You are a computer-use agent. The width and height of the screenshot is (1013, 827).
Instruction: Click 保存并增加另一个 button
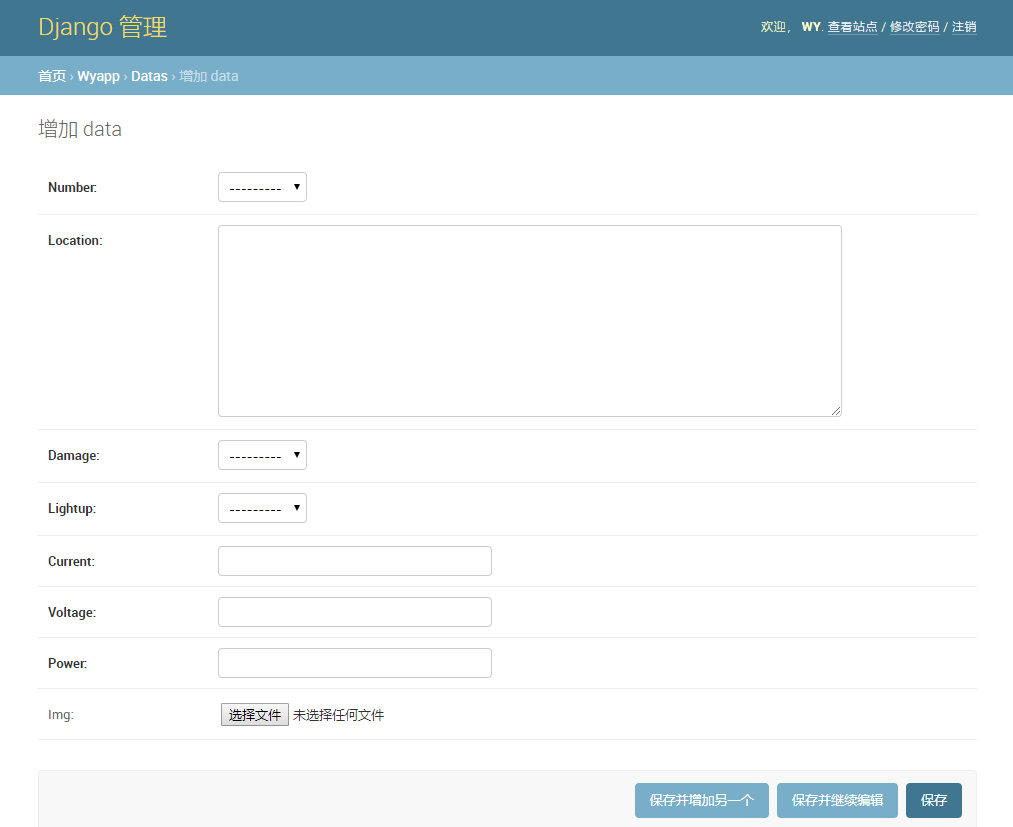(701, 800)
